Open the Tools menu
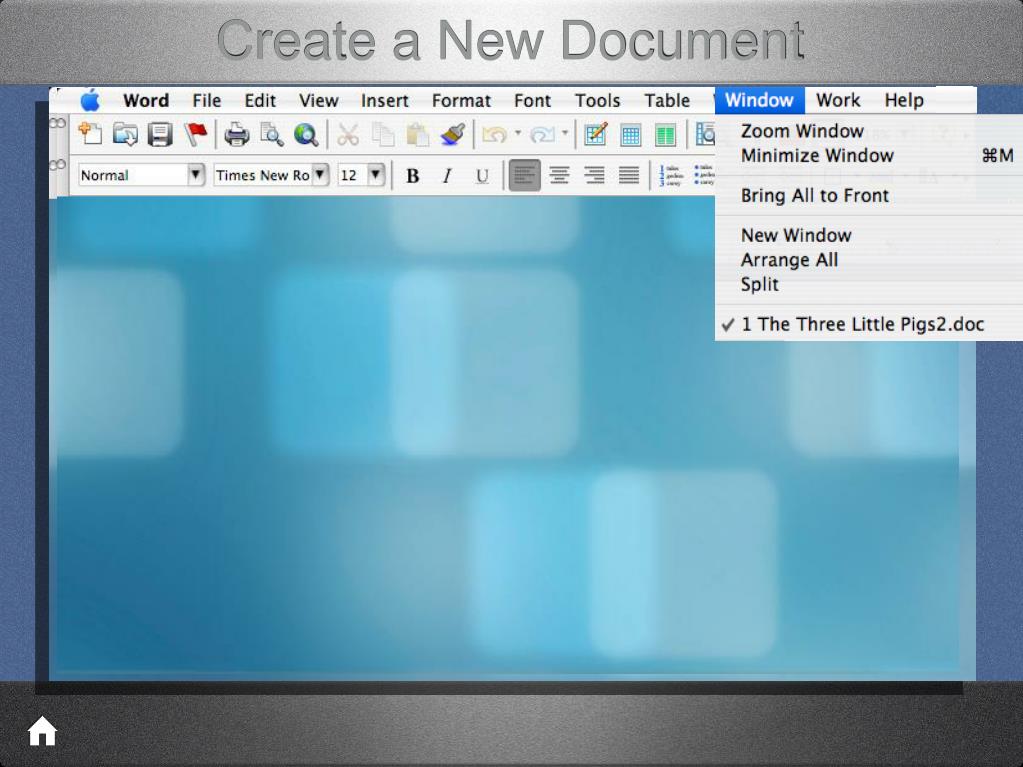This screenshot has height=767, width=1023. click(598, 100)
